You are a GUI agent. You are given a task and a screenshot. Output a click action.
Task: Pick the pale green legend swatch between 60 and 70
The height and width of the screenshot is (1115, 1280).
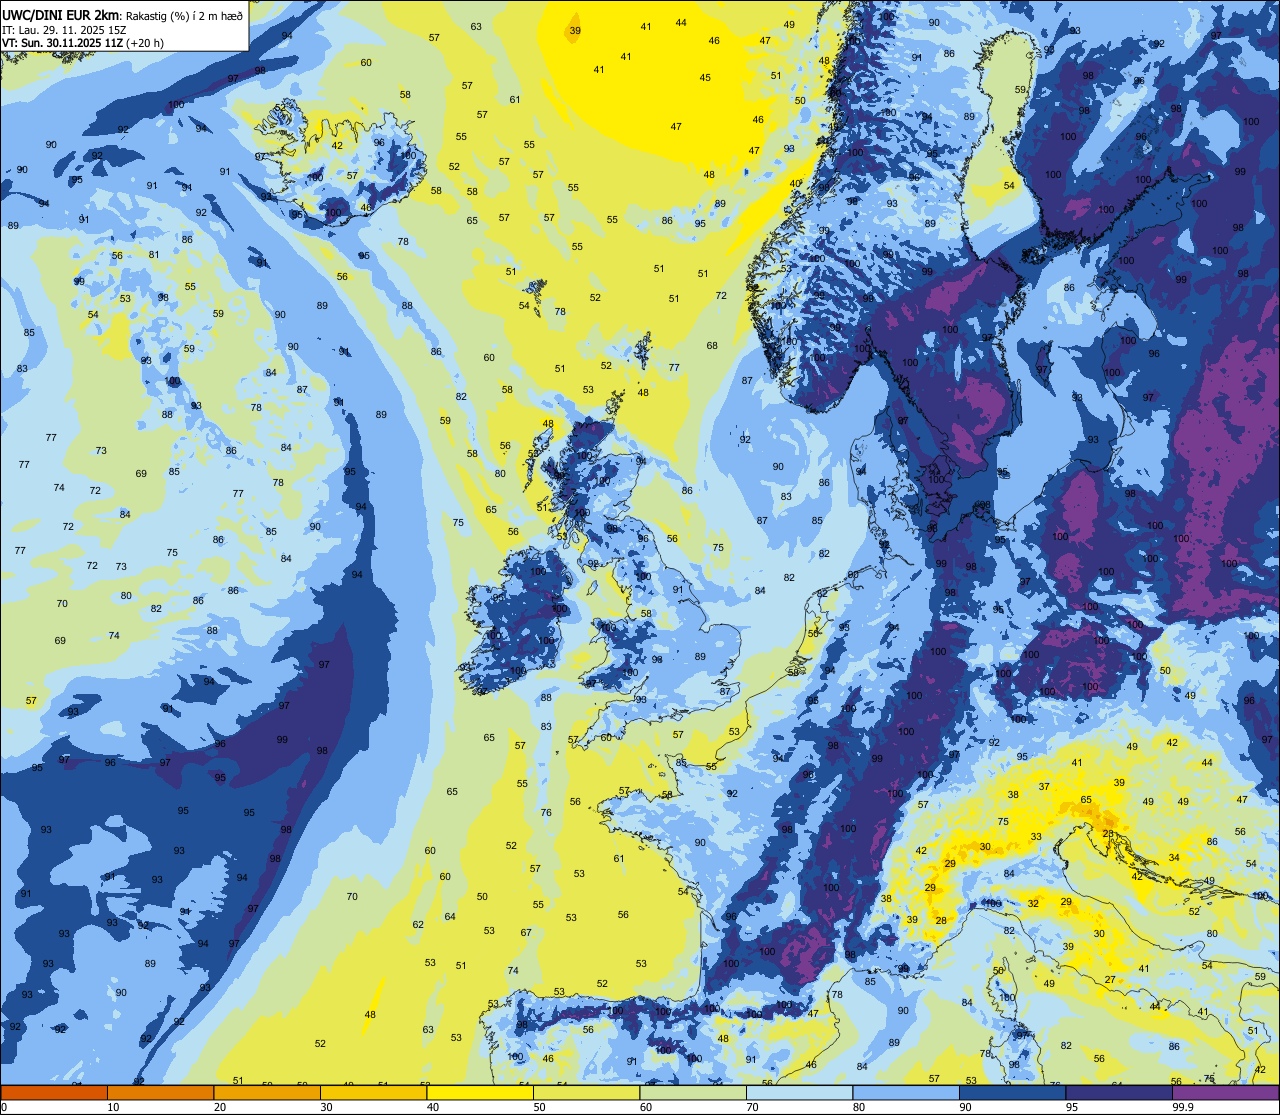[693, 1092]
